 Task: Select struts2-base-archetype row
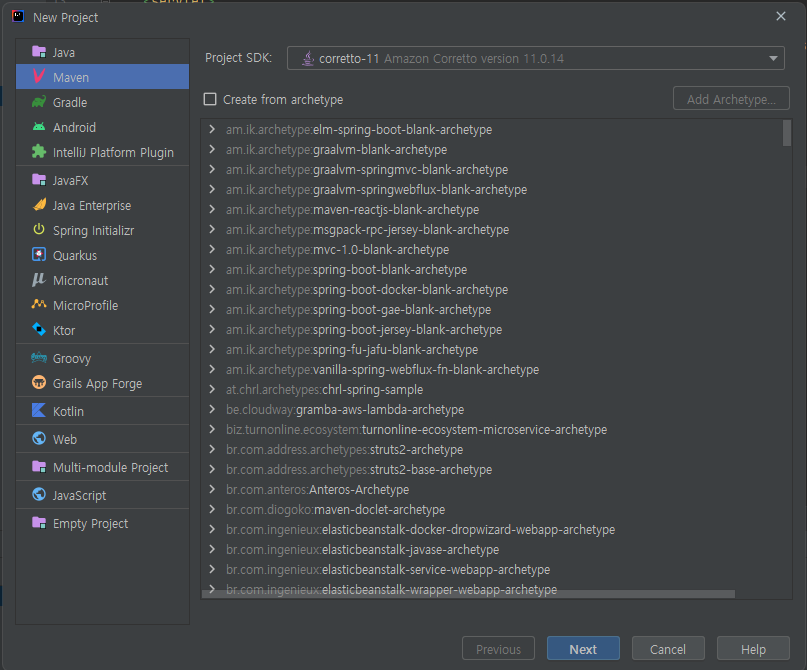[492, 469]
